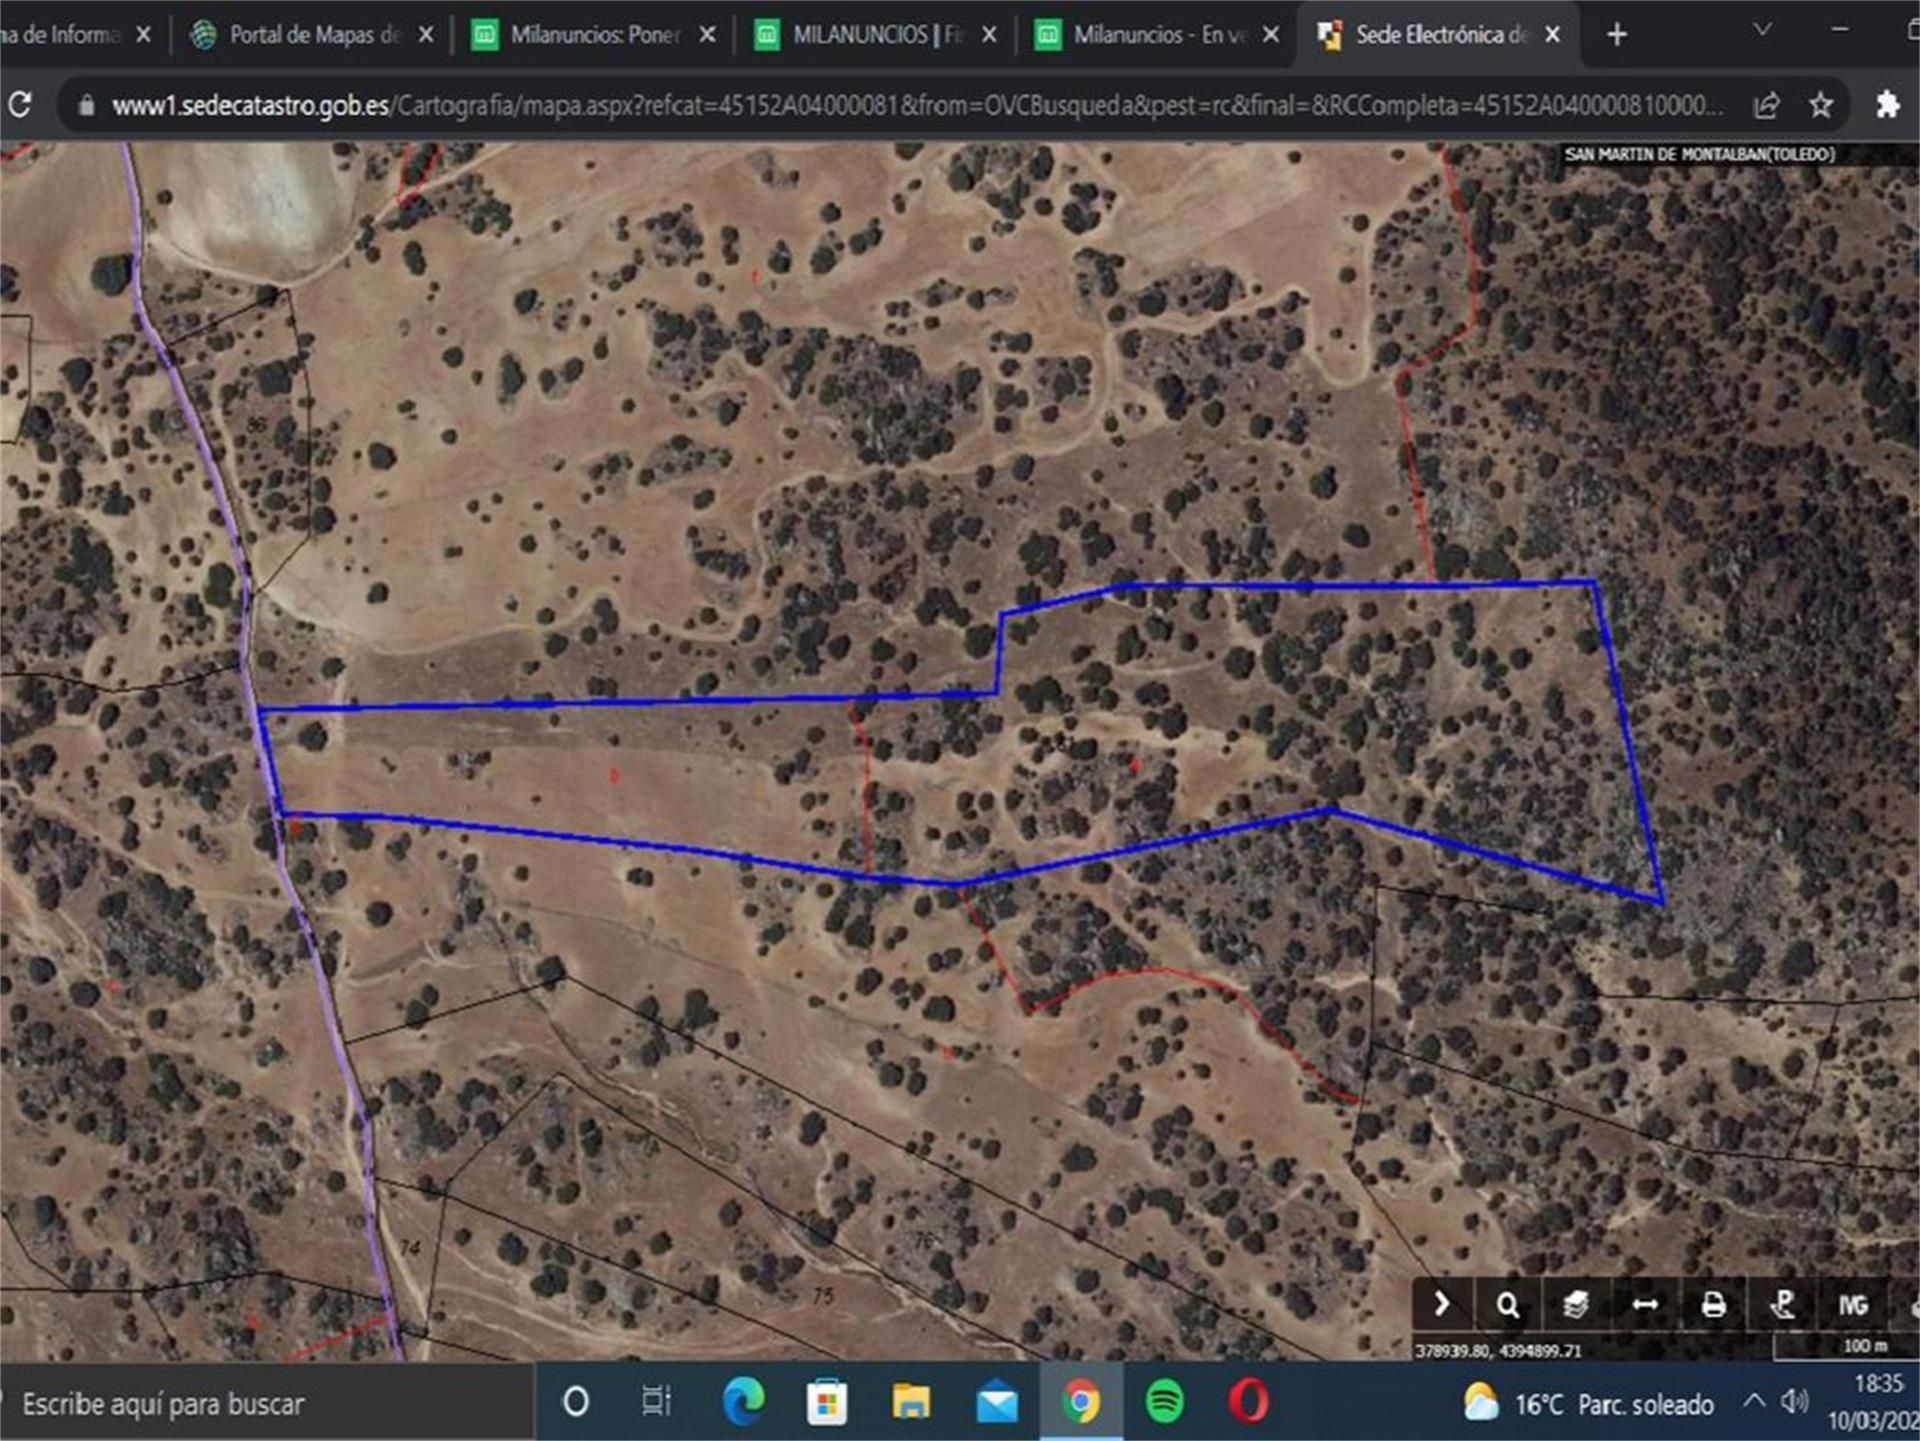Close the 'a de Informa' tab
The image size is (1920, 1441).
143,35
